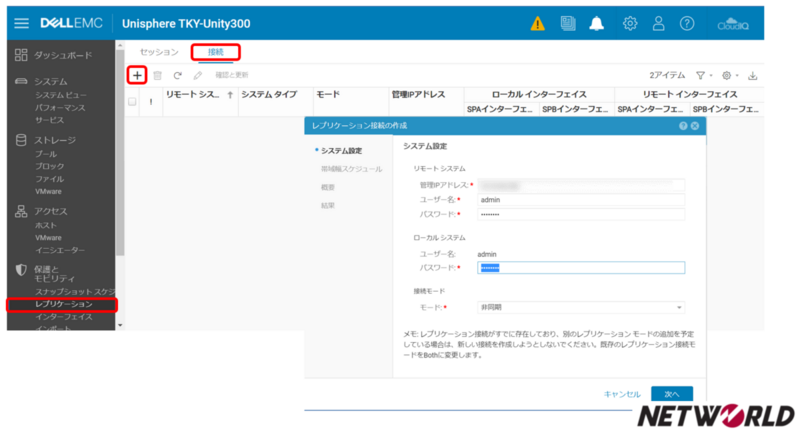Click the trash delete icon

(158, 75)
